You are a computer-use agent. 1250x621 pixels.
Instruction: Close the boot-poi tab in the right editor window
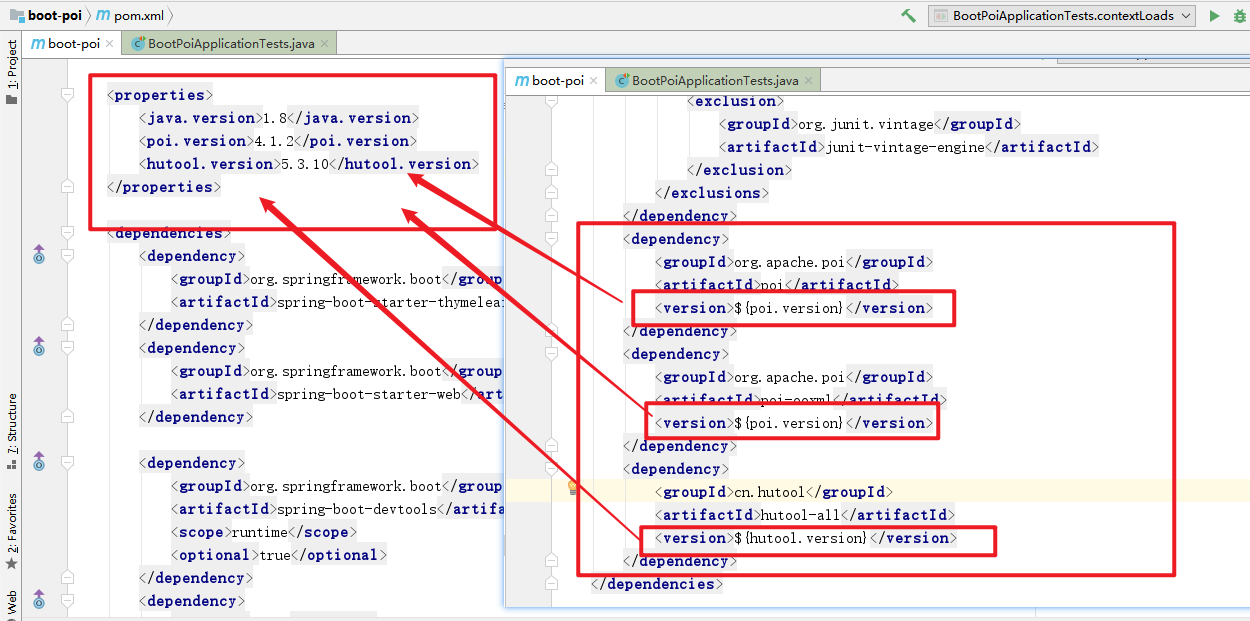pos(594,81)
